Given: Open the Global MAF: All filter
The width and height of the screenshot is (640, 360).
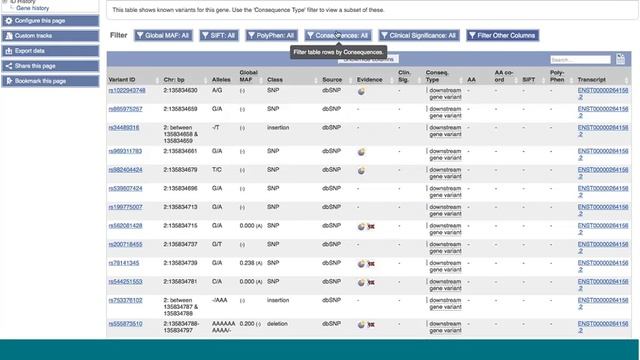Looking at the screenshot, I should [163, 36].
